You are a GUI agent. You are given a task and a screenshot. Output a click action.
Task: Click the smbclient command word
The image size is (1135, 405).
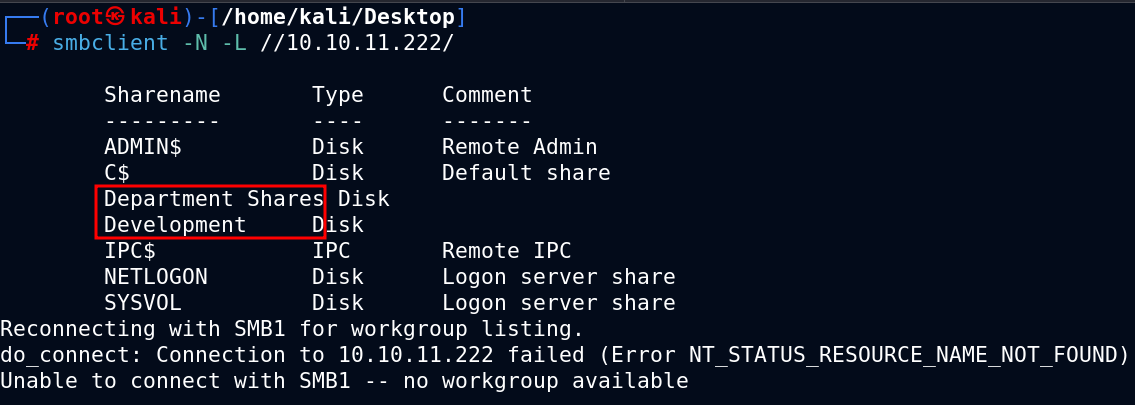coord(110,43)
